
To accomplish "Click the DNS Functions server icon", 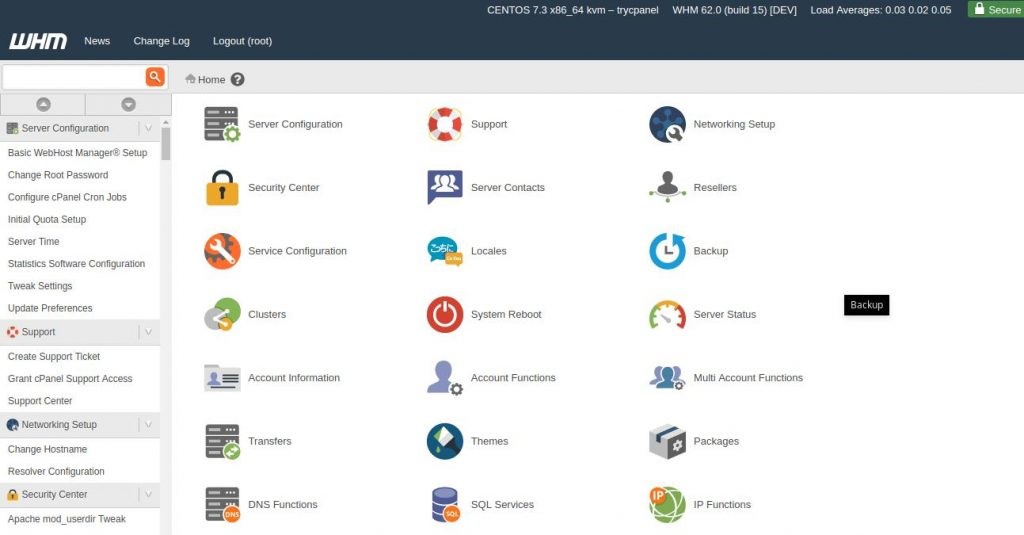I will [x=222, y=504].
